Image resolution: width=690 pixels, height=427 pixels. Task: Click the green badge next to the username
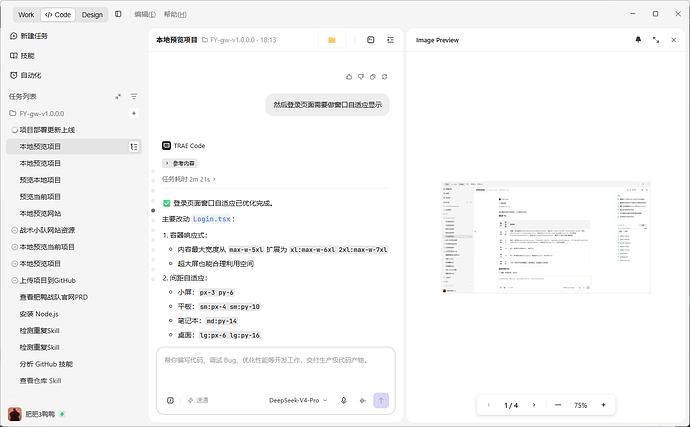point(62,414)
